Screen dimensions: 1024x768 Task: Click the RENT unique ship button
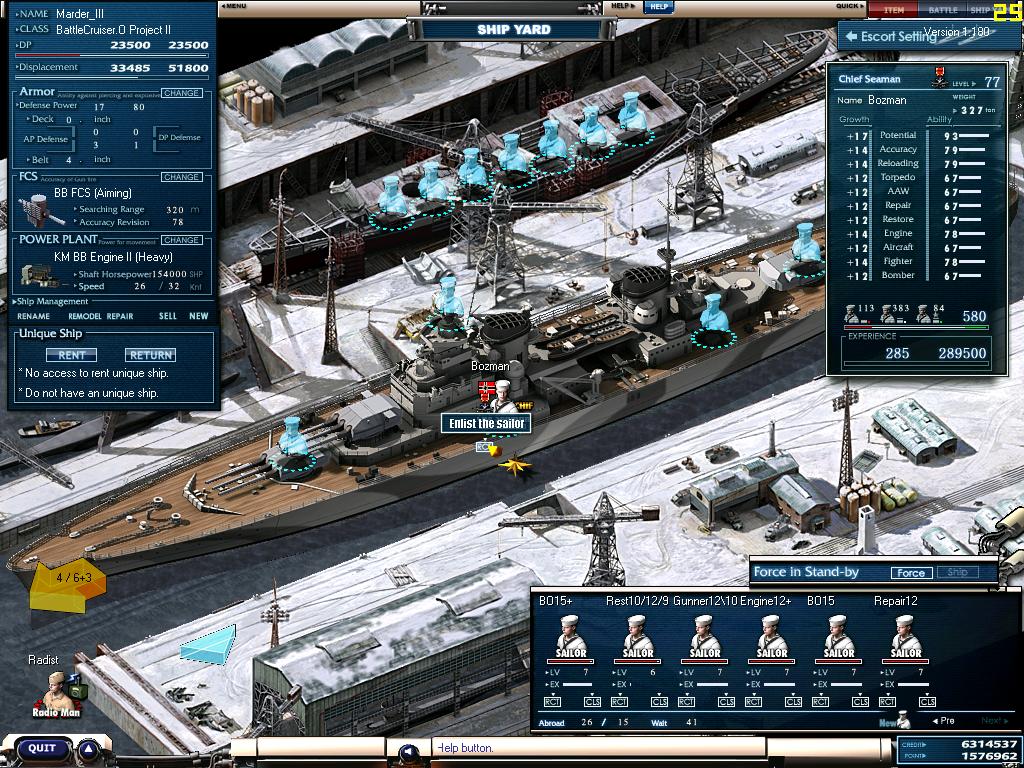(72, 355)
